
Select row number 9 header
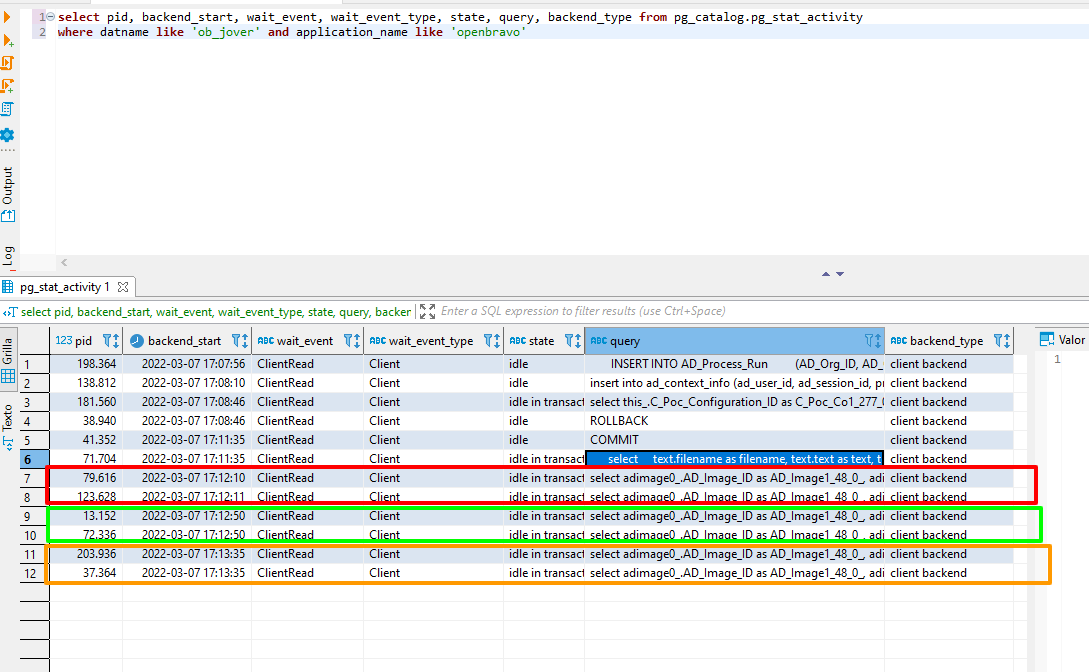tap(28, 516)
